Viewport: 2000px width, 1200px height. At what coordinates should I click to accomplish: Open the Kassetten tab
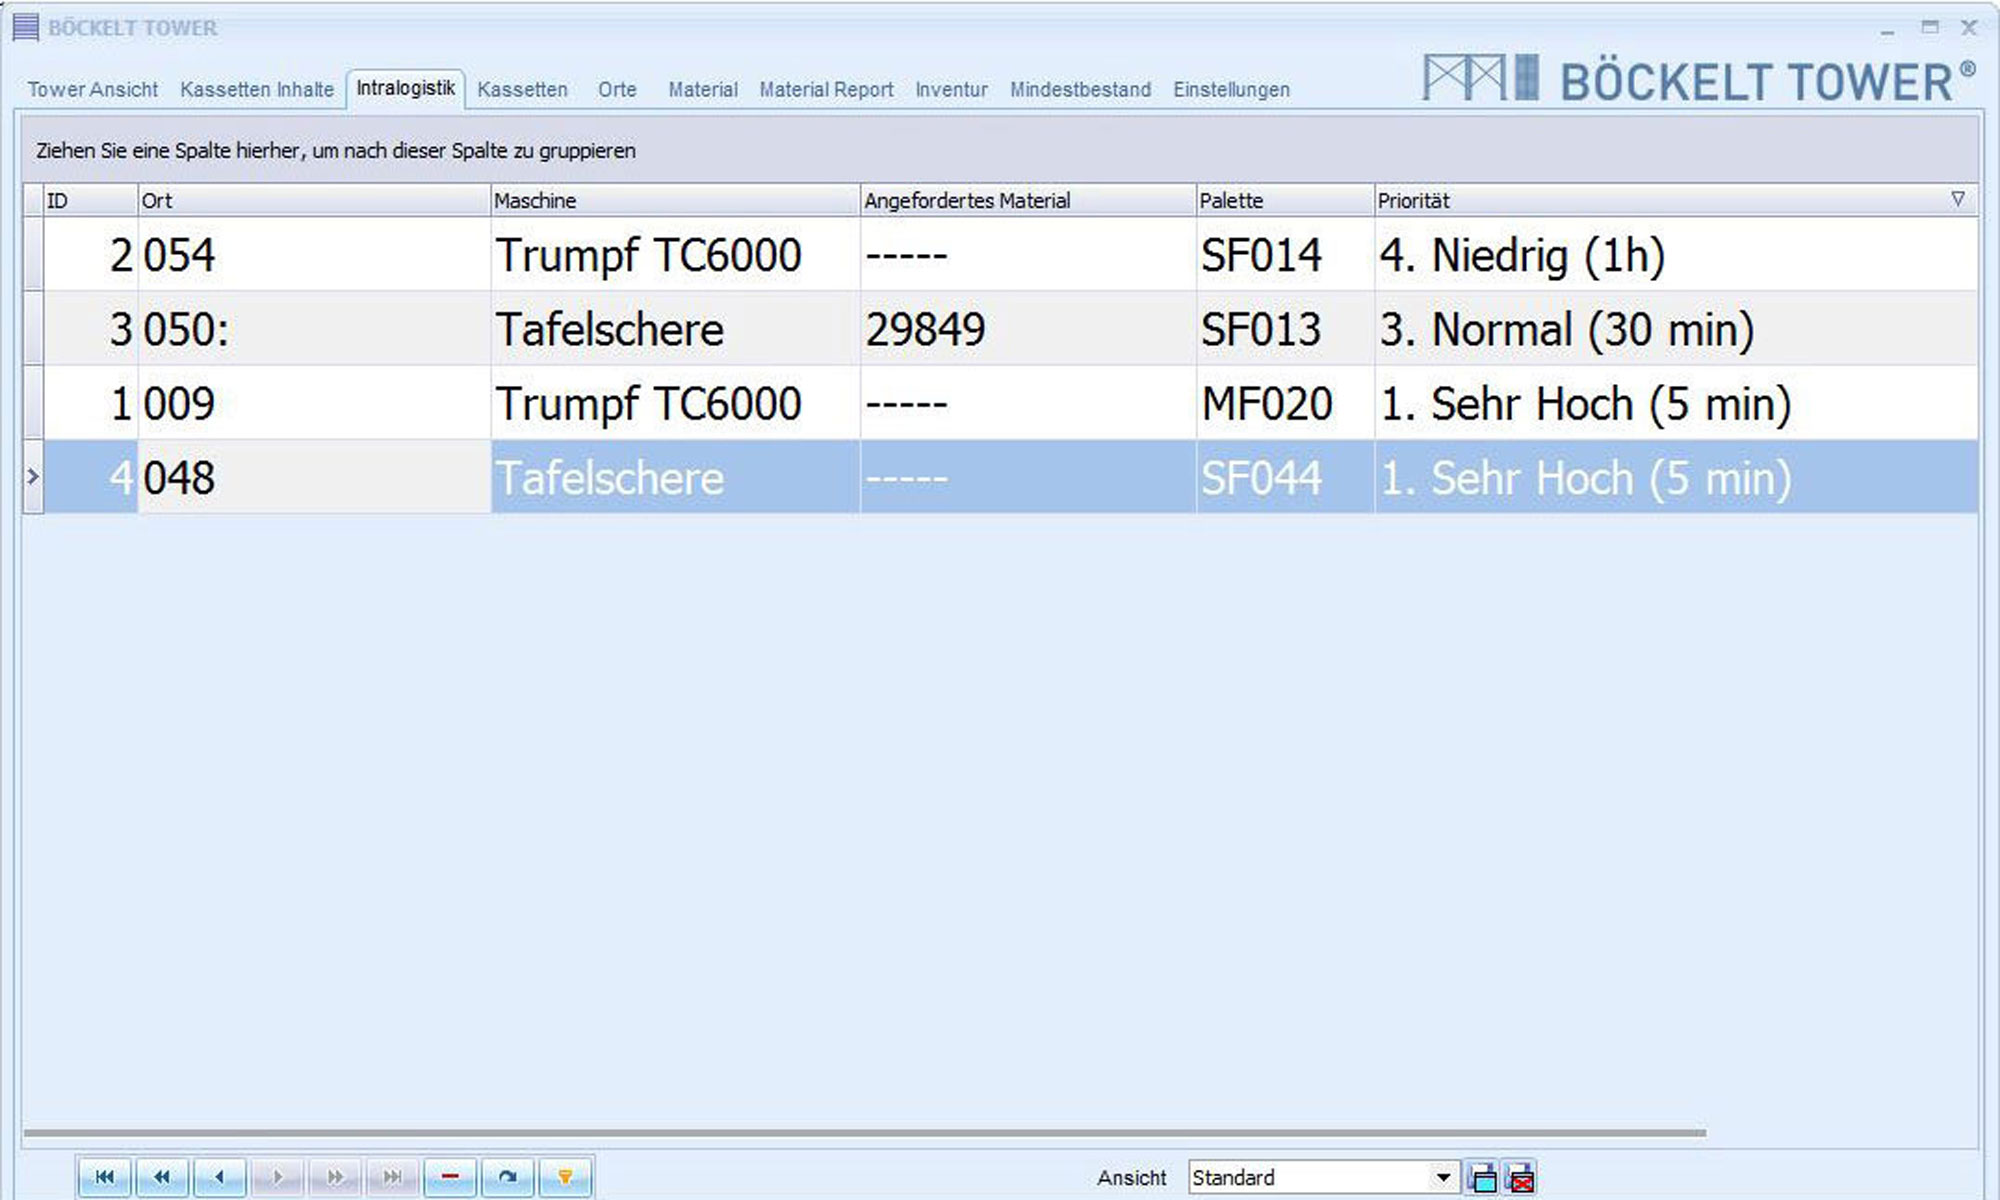pos(522,89)
